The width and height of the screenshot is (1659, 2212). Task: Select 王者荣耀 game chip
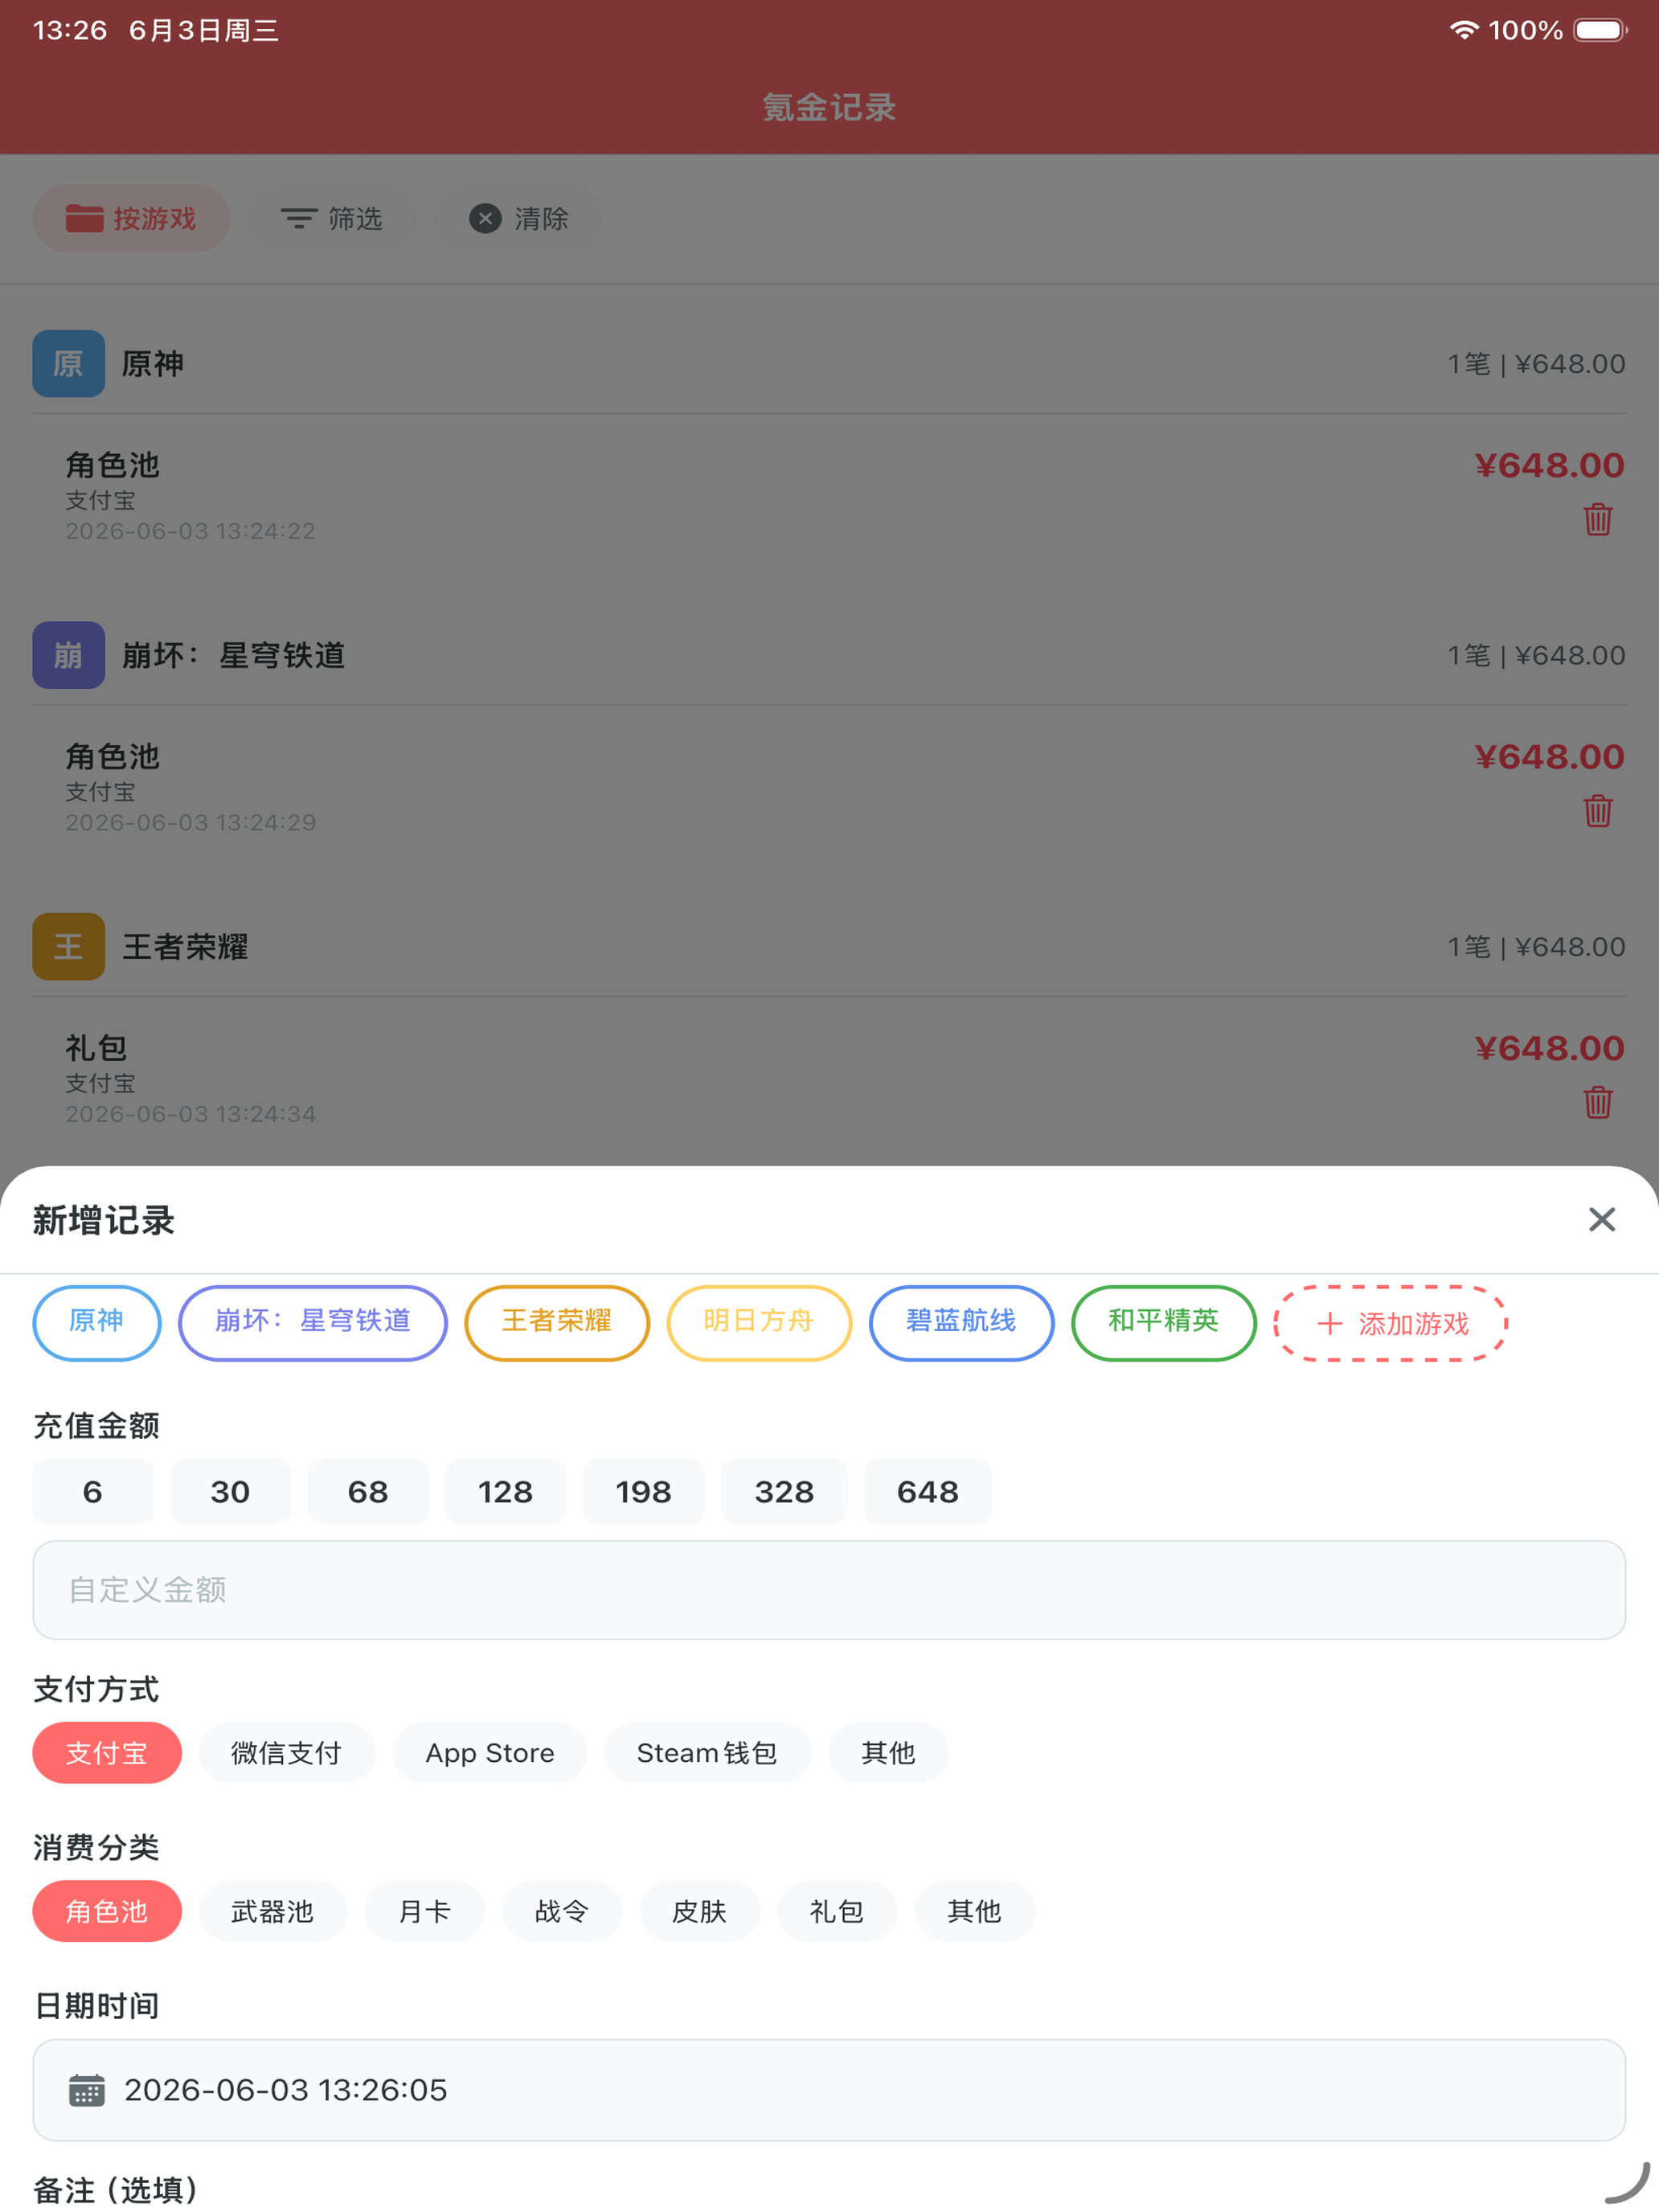pyautogui.click(x=557, y=1322)
